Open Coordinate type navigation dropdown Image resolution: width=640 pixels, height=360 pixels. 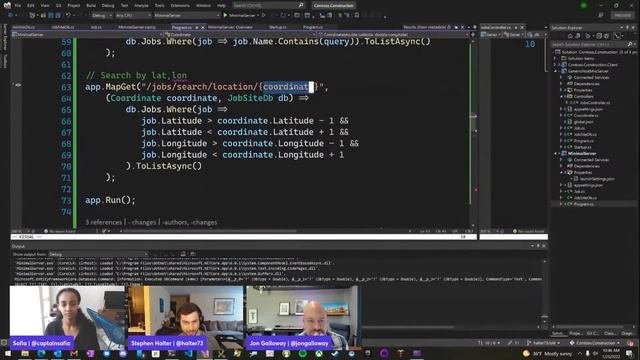coord(240,35)
